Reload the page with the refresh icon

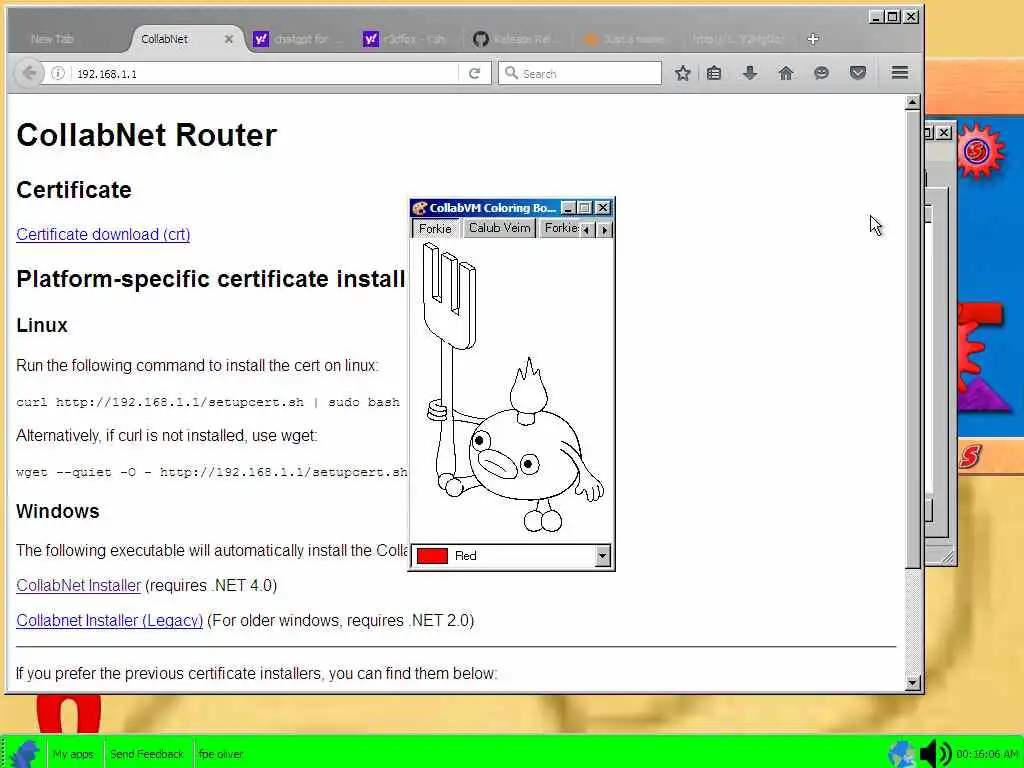pyautogui.click(x=474, y=74)
